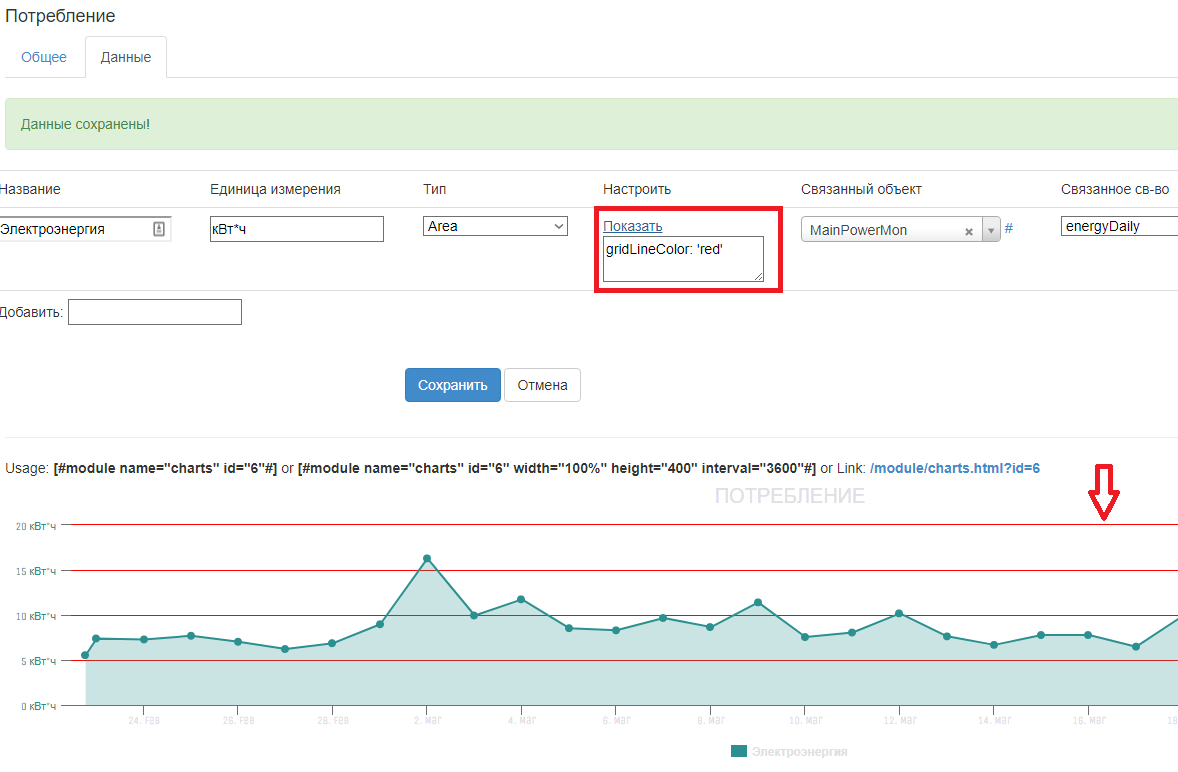Open the MainPowerMon linked object dropdown arrow
The width and height of the screenshot is (1178, 772).
[991, 231]
